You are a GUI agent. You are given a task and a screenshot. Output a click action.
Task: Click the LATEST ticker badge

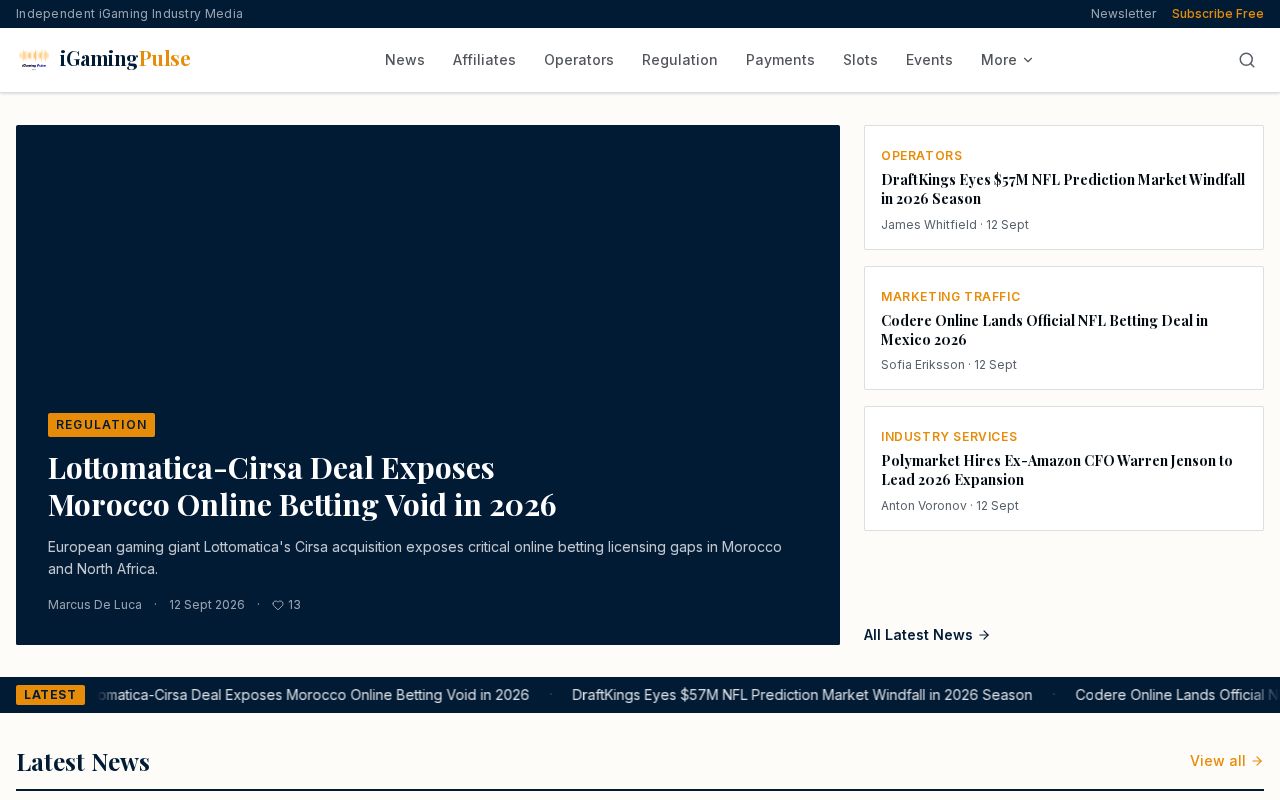click(x=50, y=695)
